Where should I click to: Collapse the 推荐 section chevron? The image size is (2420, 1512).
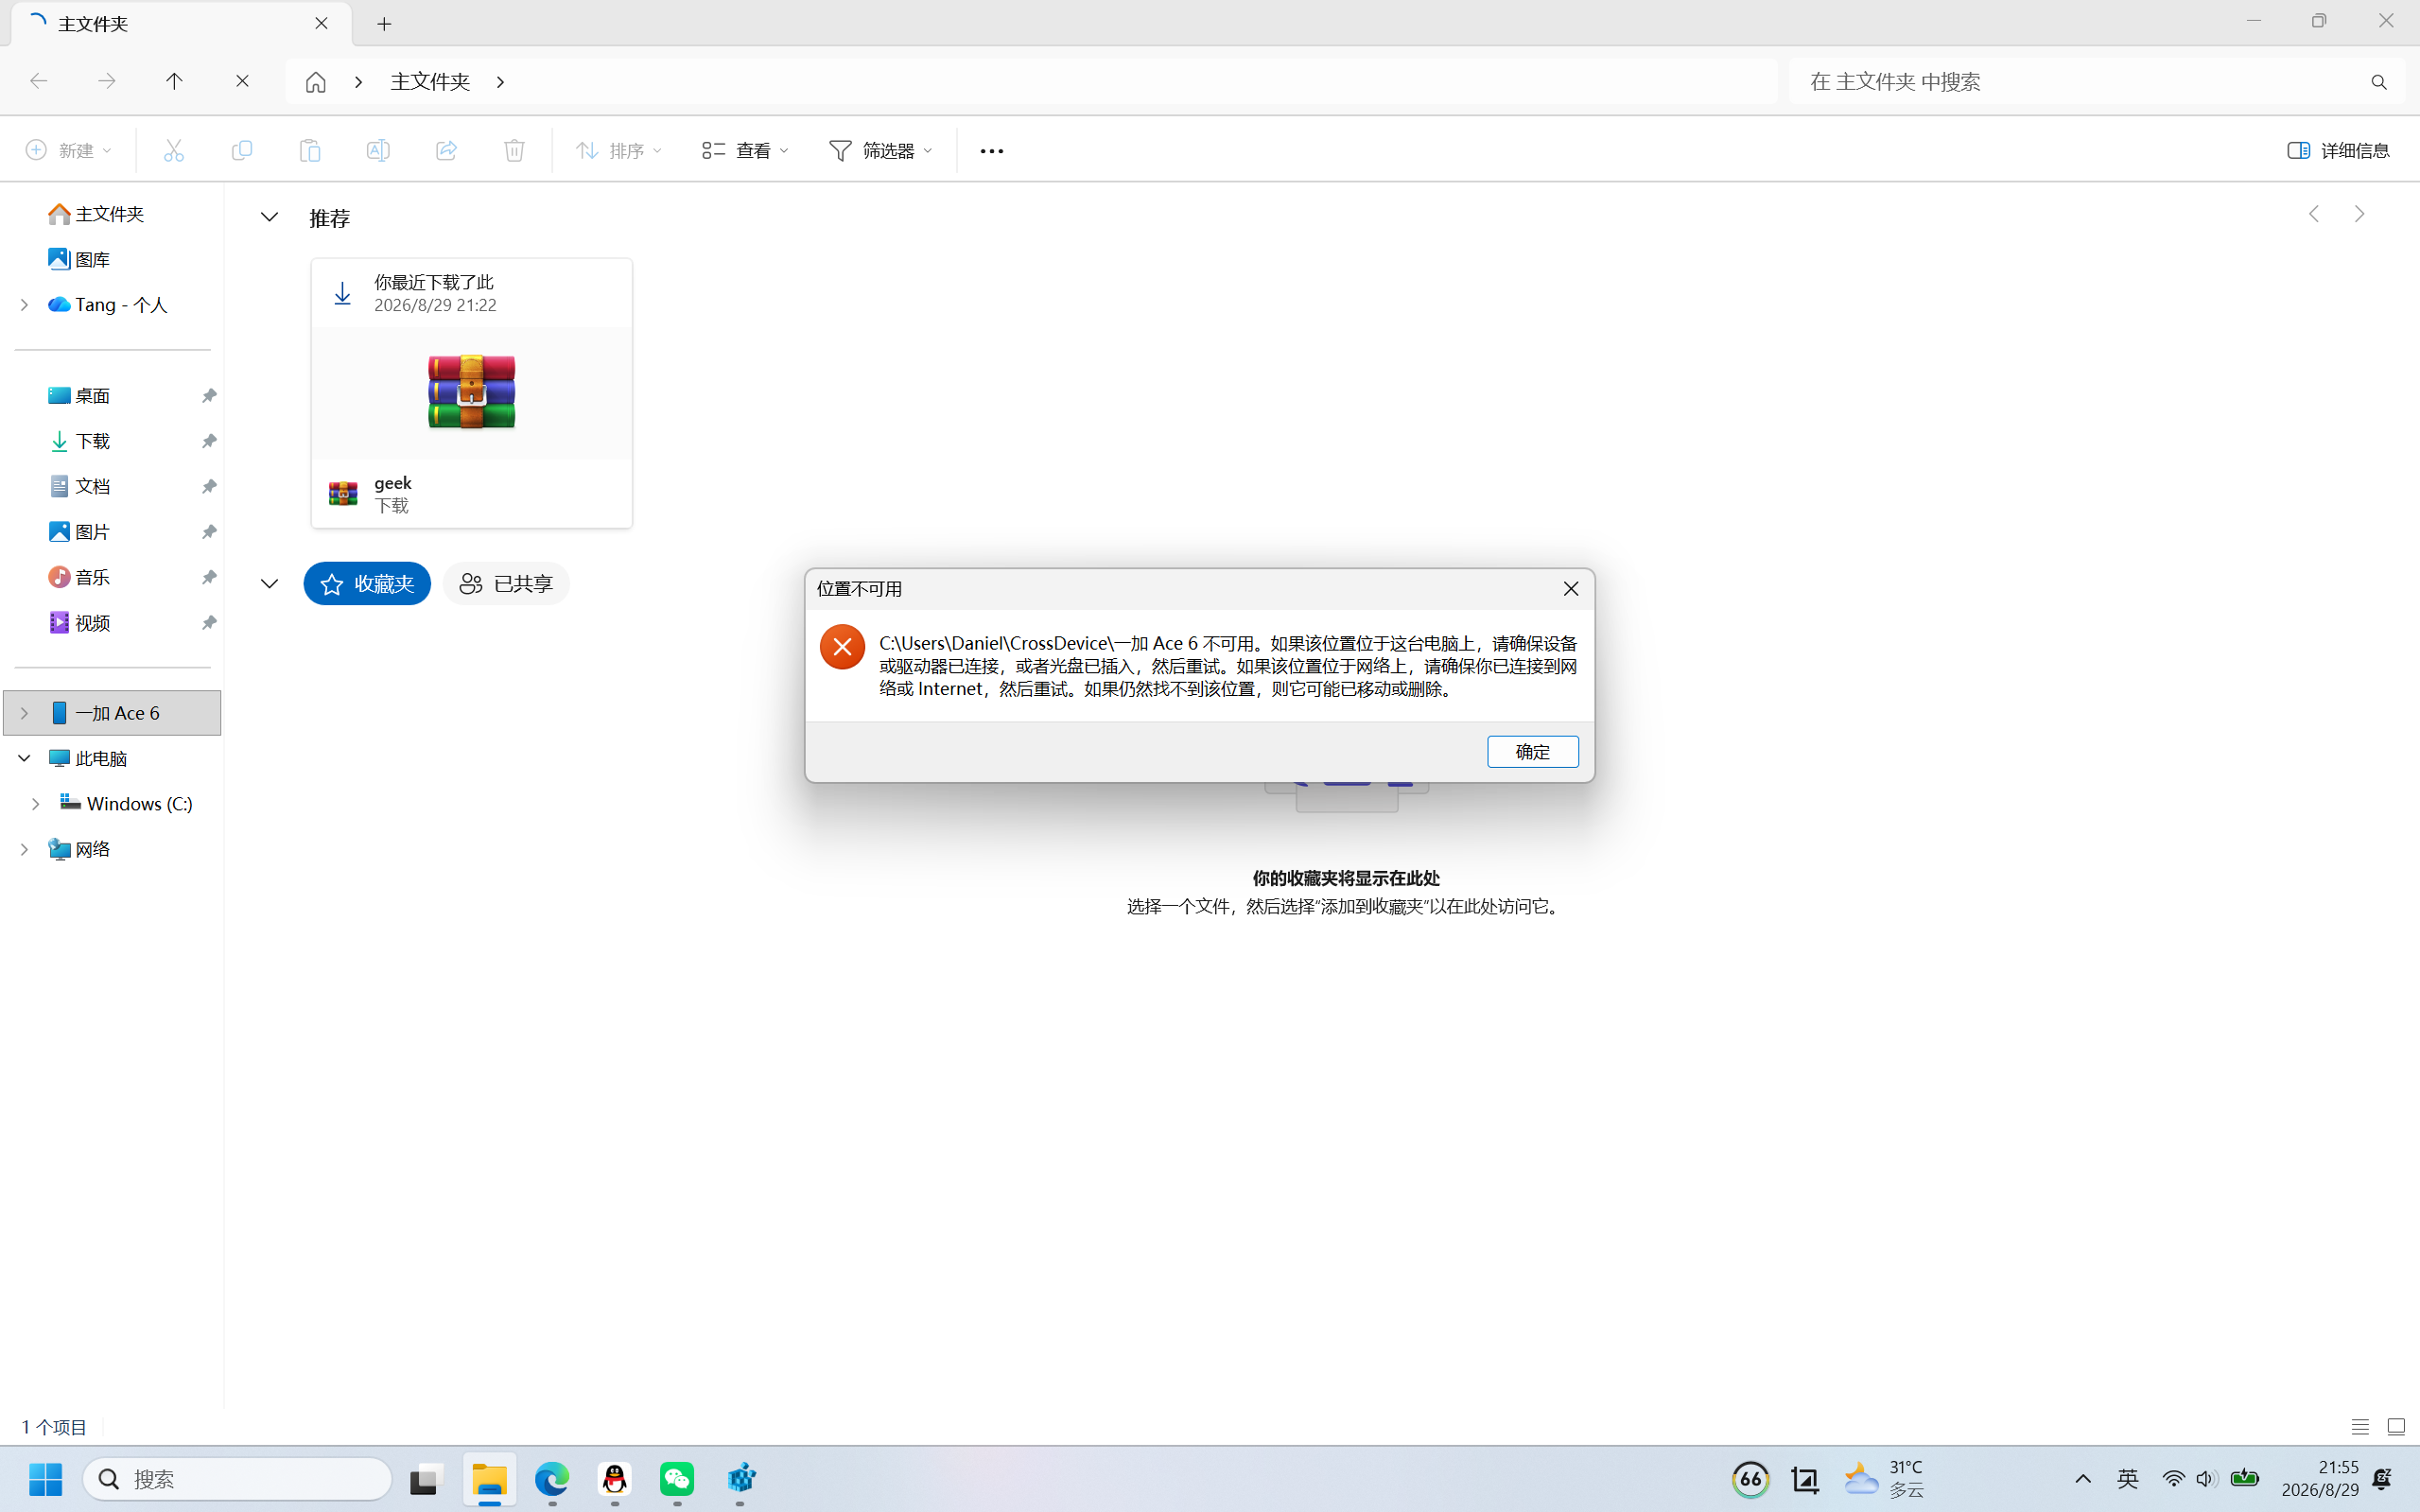pyautogui.click(x=269, y=217)
